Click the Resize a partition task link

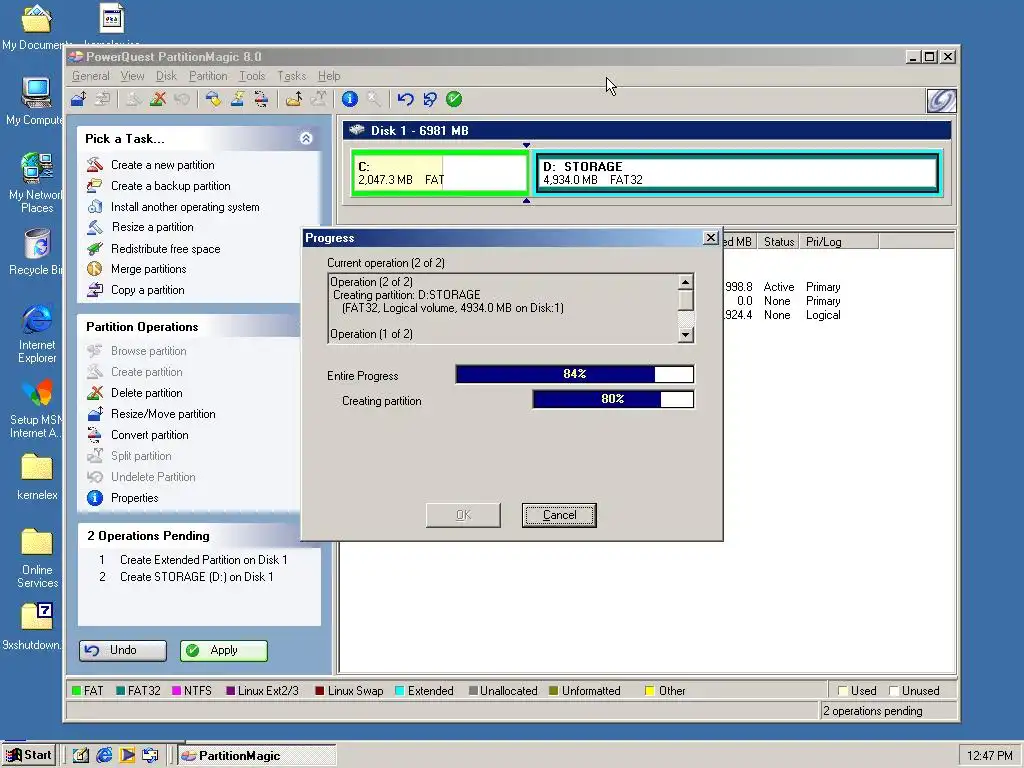pos(152,227)
